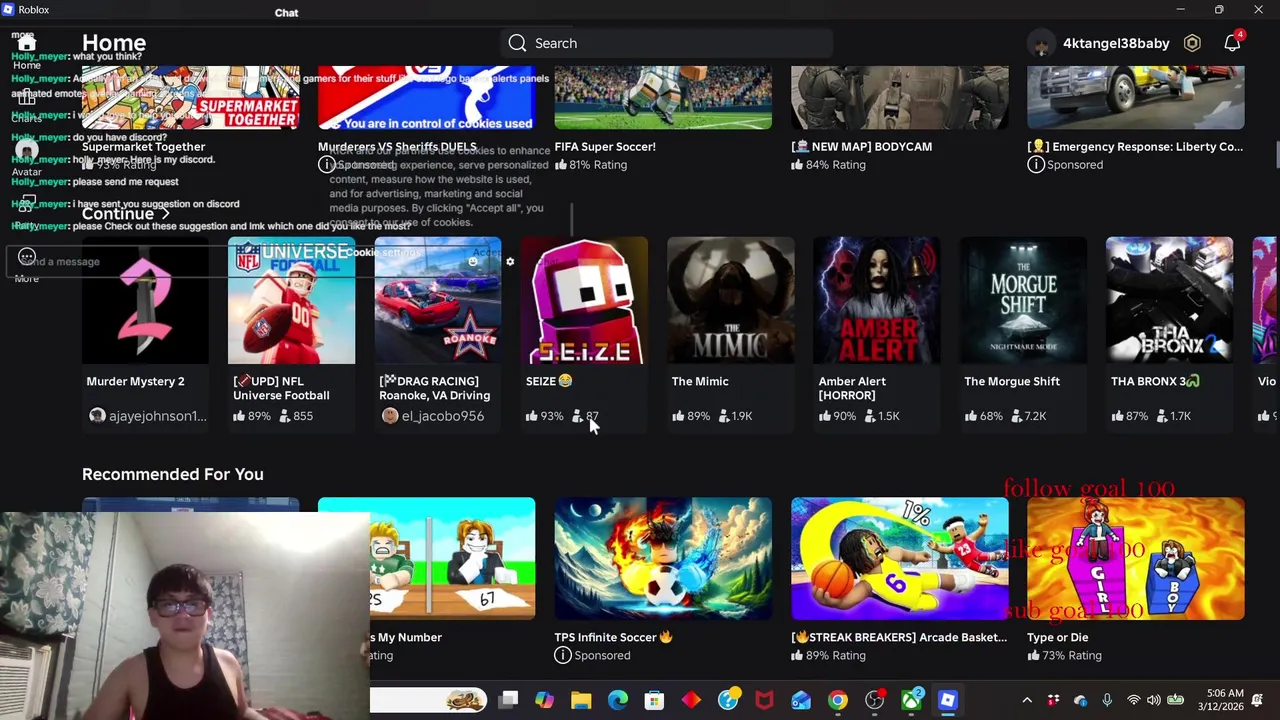Open the Supermarket Together game title

tap(143, 146)
